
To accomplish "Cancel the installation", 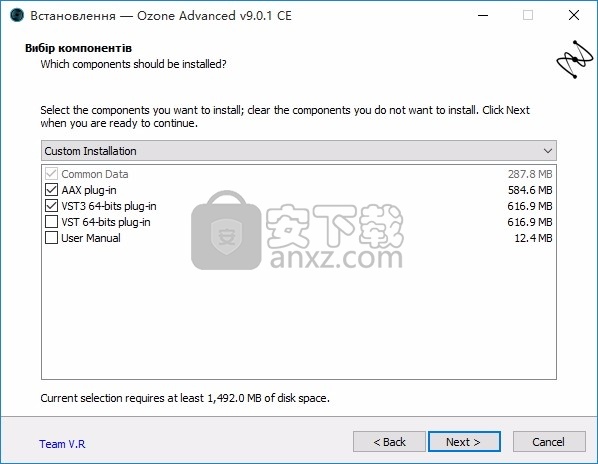I will tap(549, 442).
